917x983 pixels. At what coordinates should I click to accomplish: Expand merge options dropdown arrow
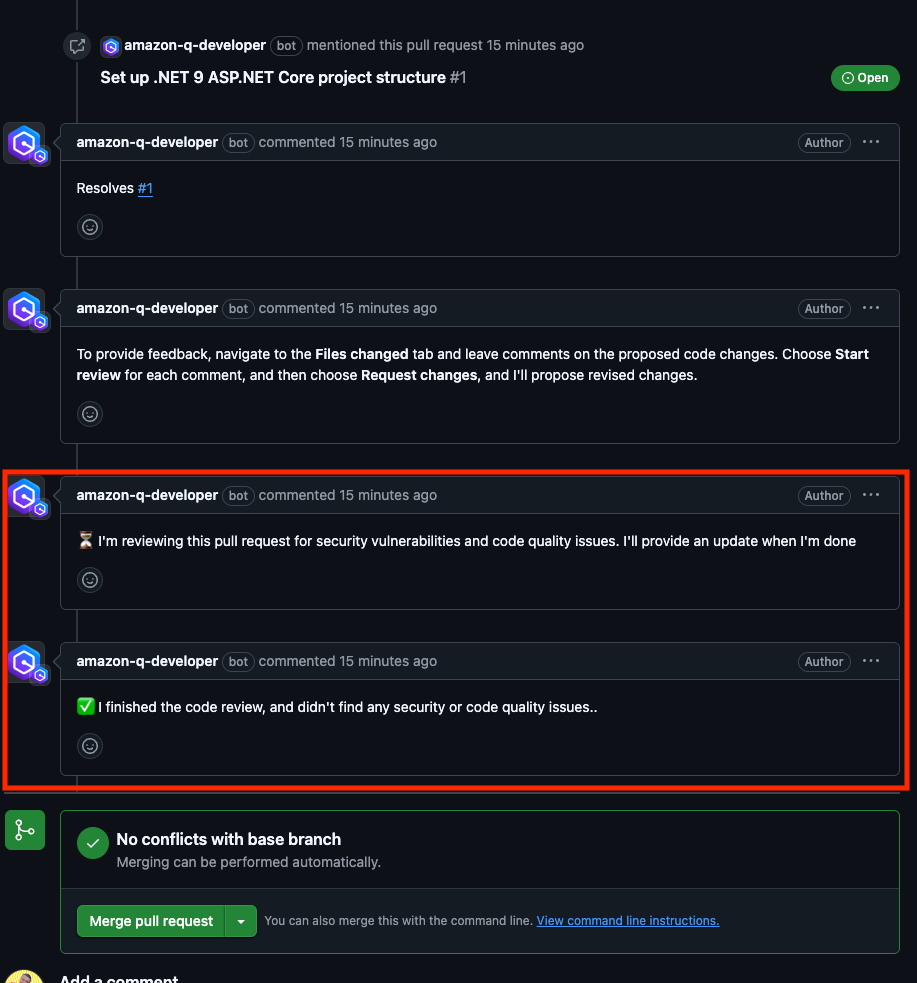click(241, 921)
